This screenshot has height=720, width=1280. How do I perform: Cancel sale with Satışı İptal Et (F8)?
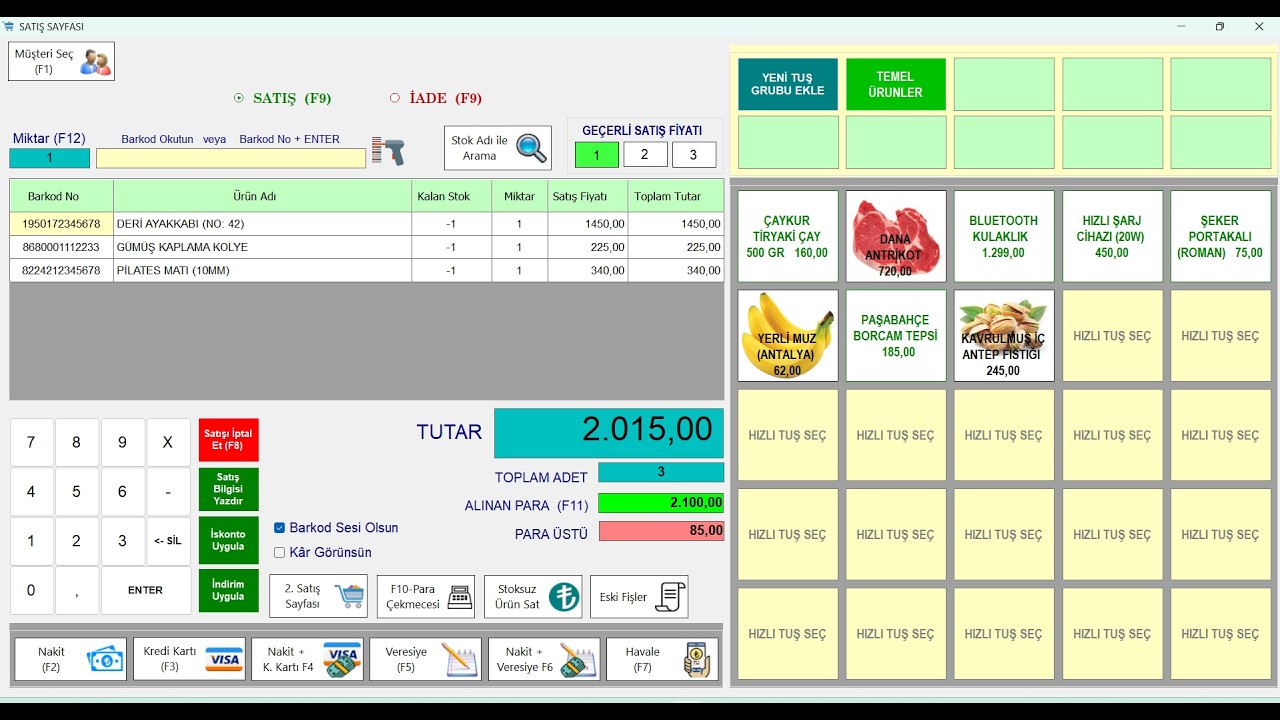tap(228, 440)
